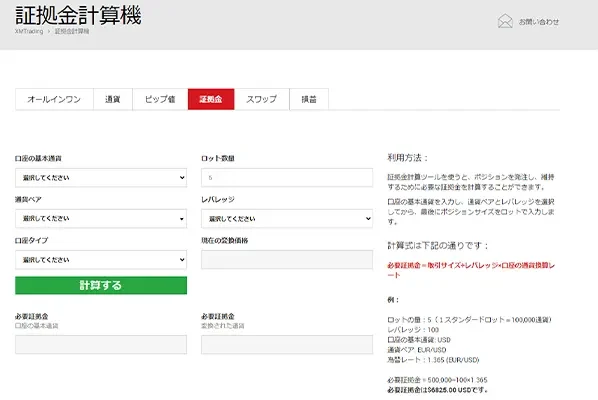The image size is (598, 400).
Task: Open the お問い合わせ contact link
Action: pyautogui.click(x=539, y=22)
